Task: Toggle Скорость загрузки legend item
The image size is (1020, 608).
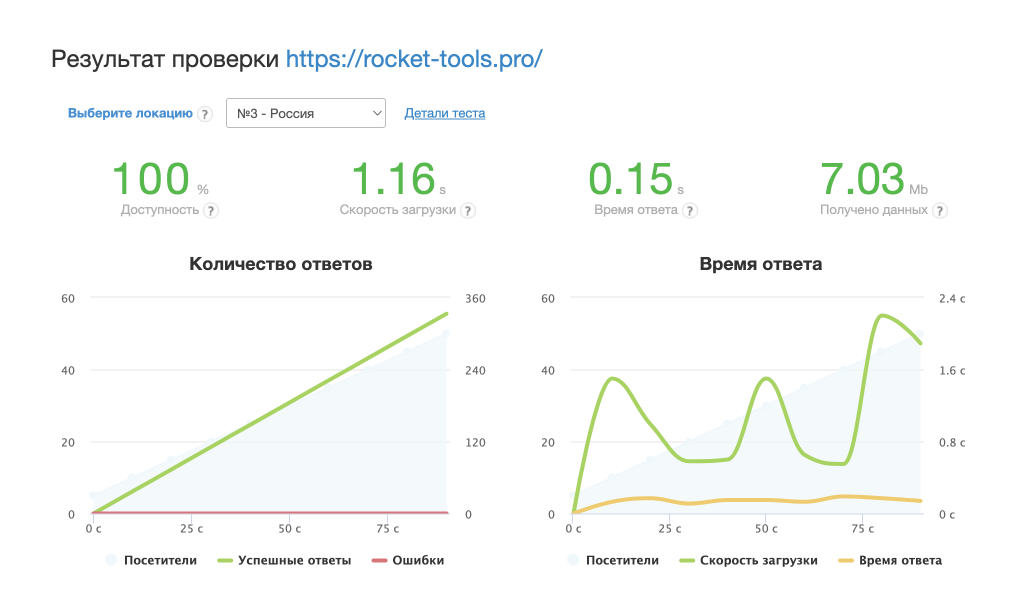Action: pos(748,561)
